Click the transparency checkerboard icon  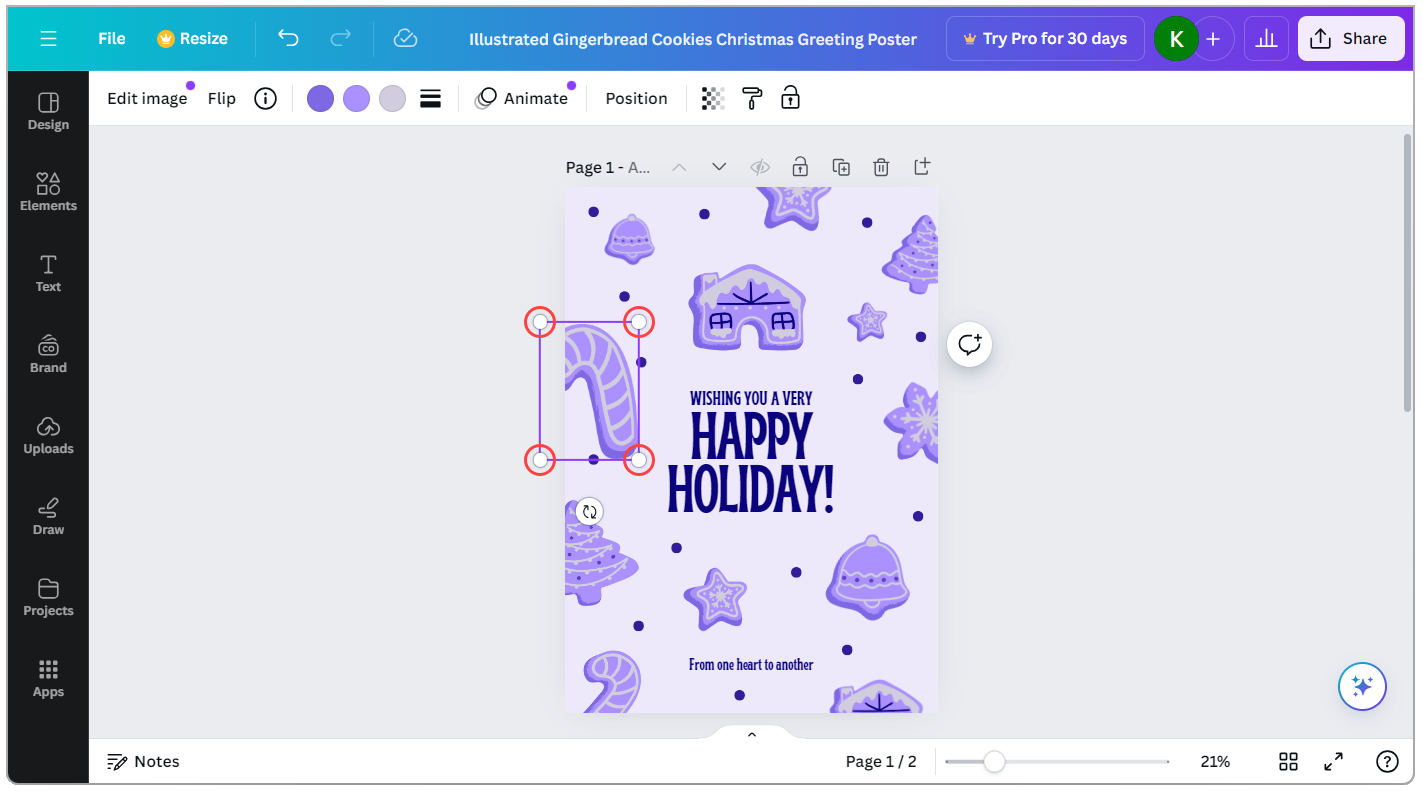tap(712, 98)
